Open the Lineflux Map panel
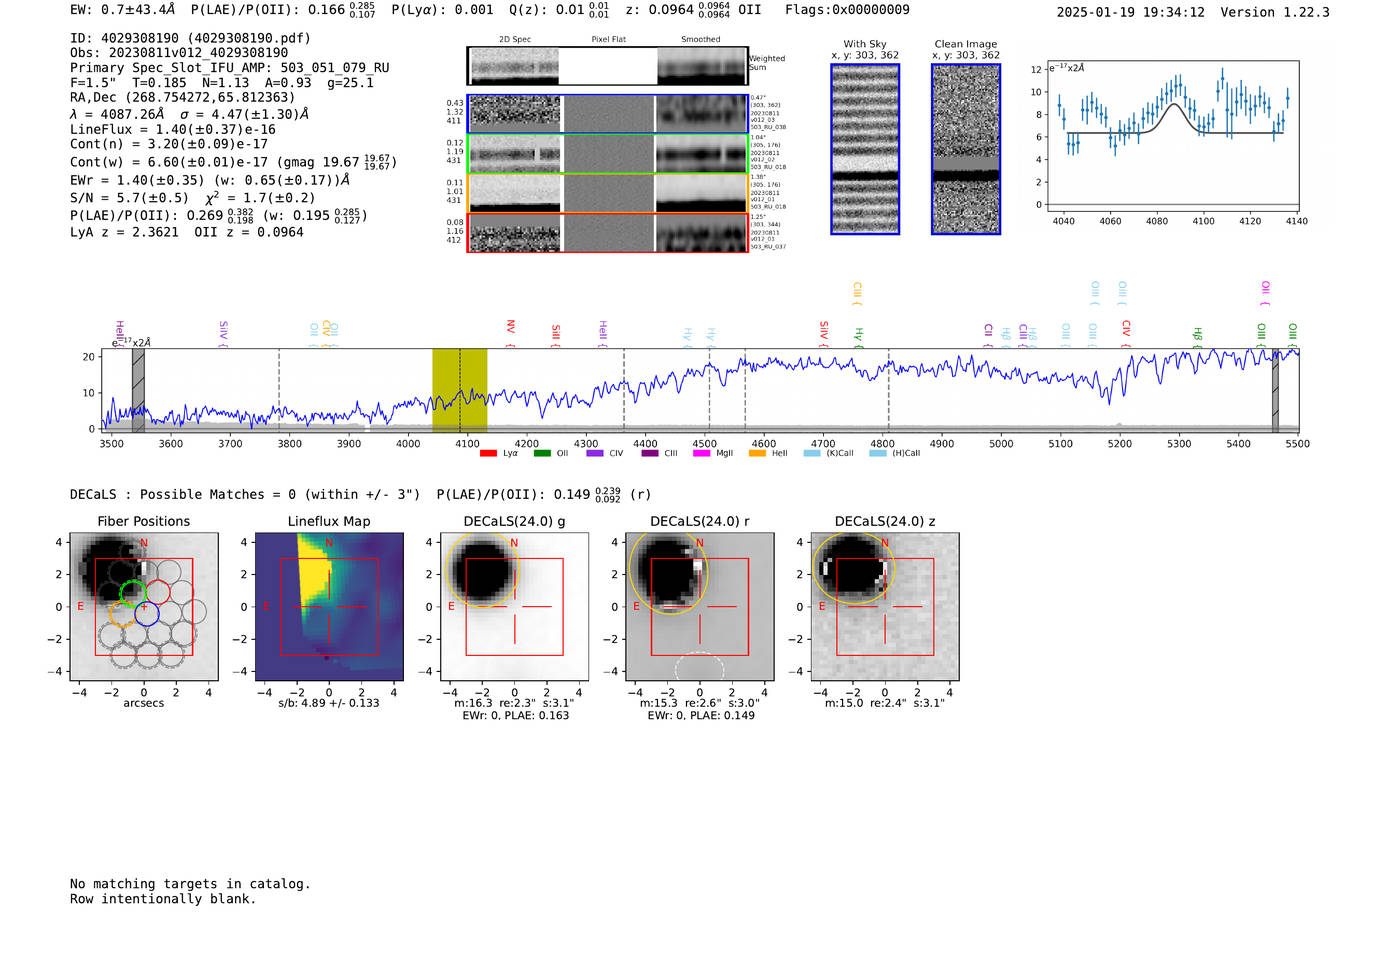1400x953 pixels. [329, 606]
